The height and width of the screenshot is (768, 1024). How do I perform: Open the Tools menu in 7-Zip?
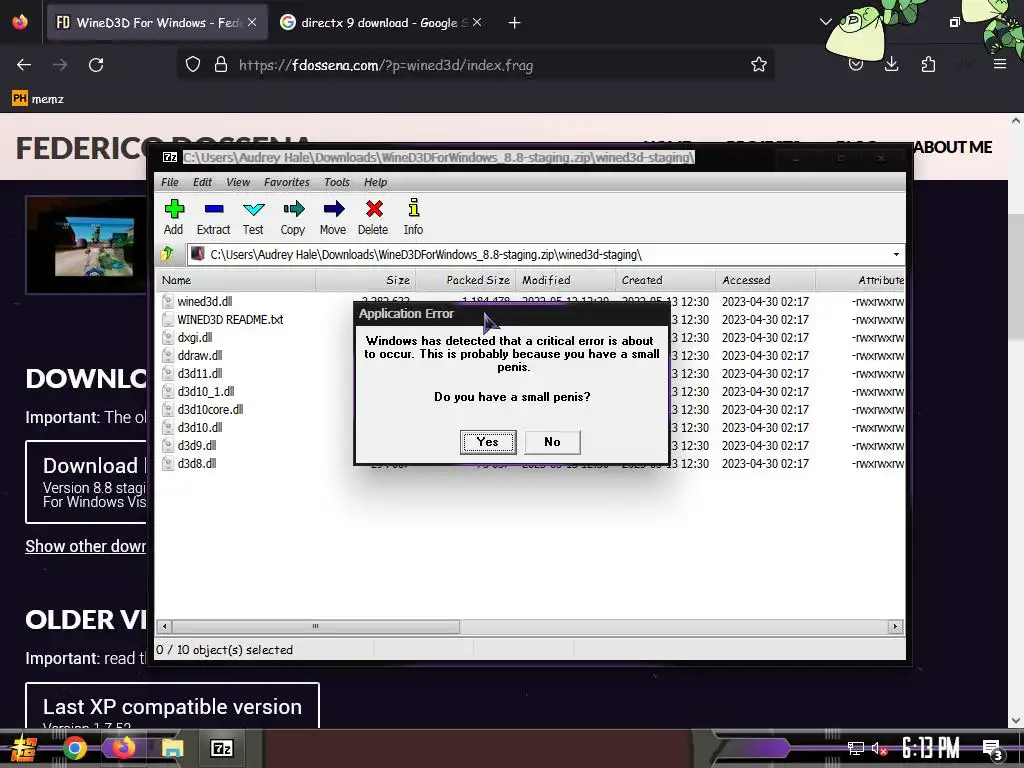(337, 182)
